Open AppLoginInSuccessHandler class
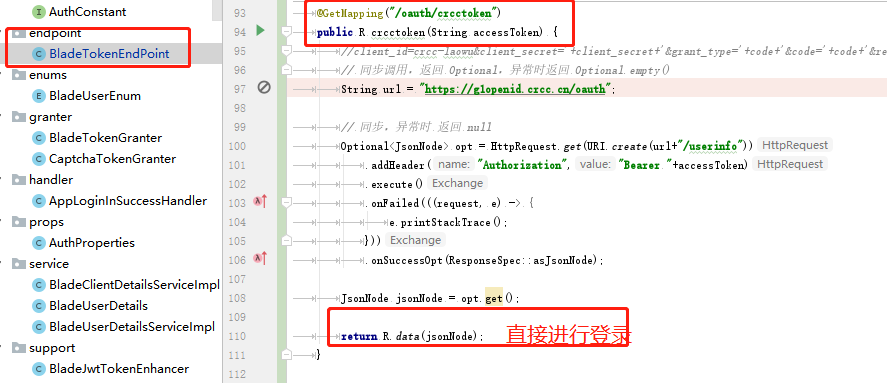This screenshot has width=887, height=383. point(128,201)
